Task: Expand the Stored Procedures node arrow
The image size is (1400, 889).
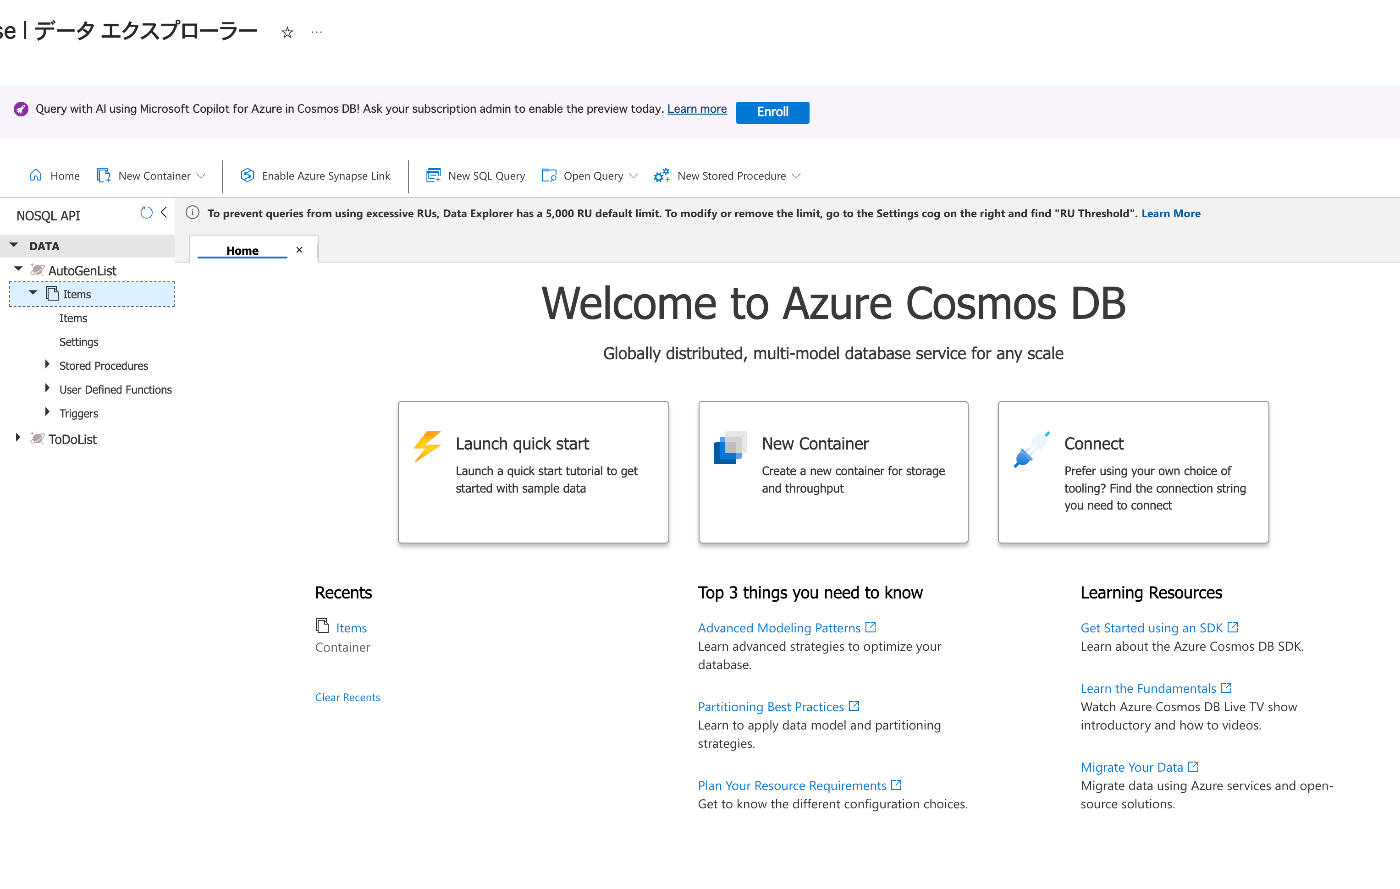Action: [47, 365]
